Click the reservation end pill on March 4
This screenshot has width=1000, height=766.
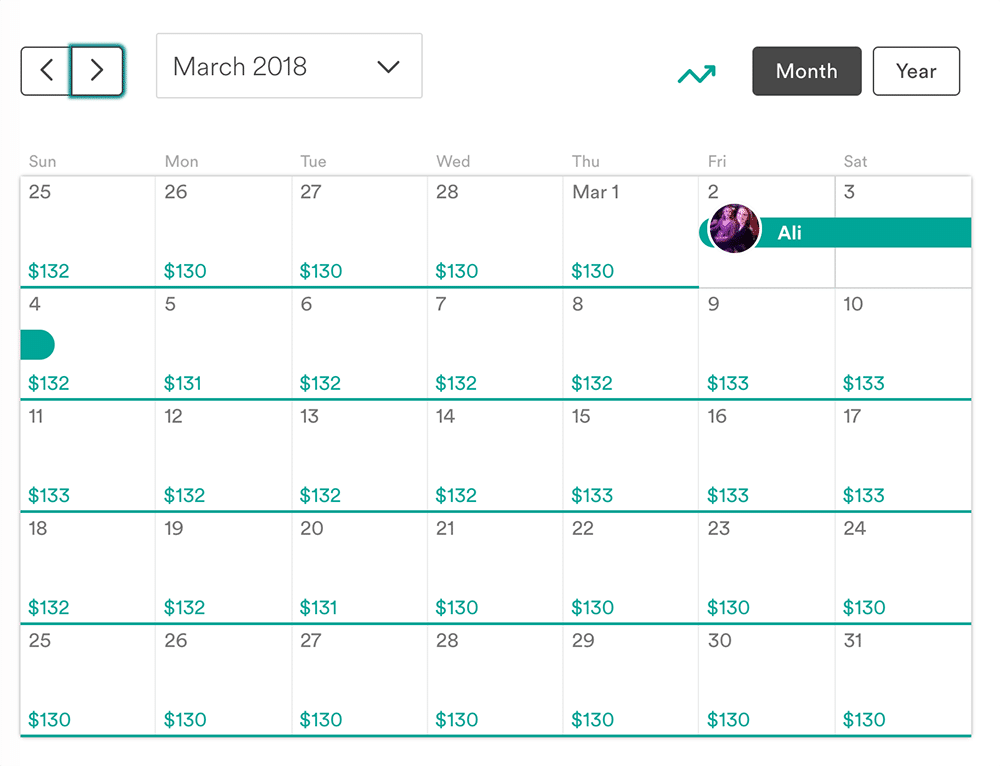coord(37,345)
